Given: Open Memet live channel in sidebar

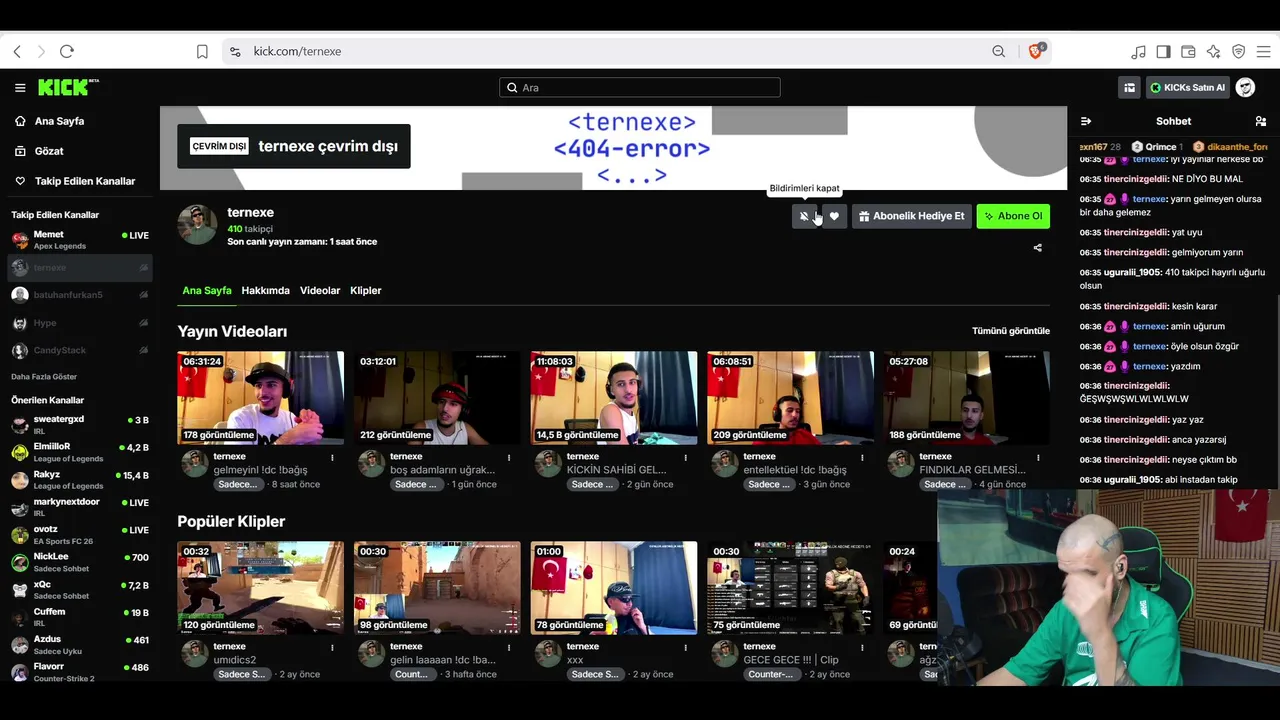Looking at the screenshot, I should 80,240.
